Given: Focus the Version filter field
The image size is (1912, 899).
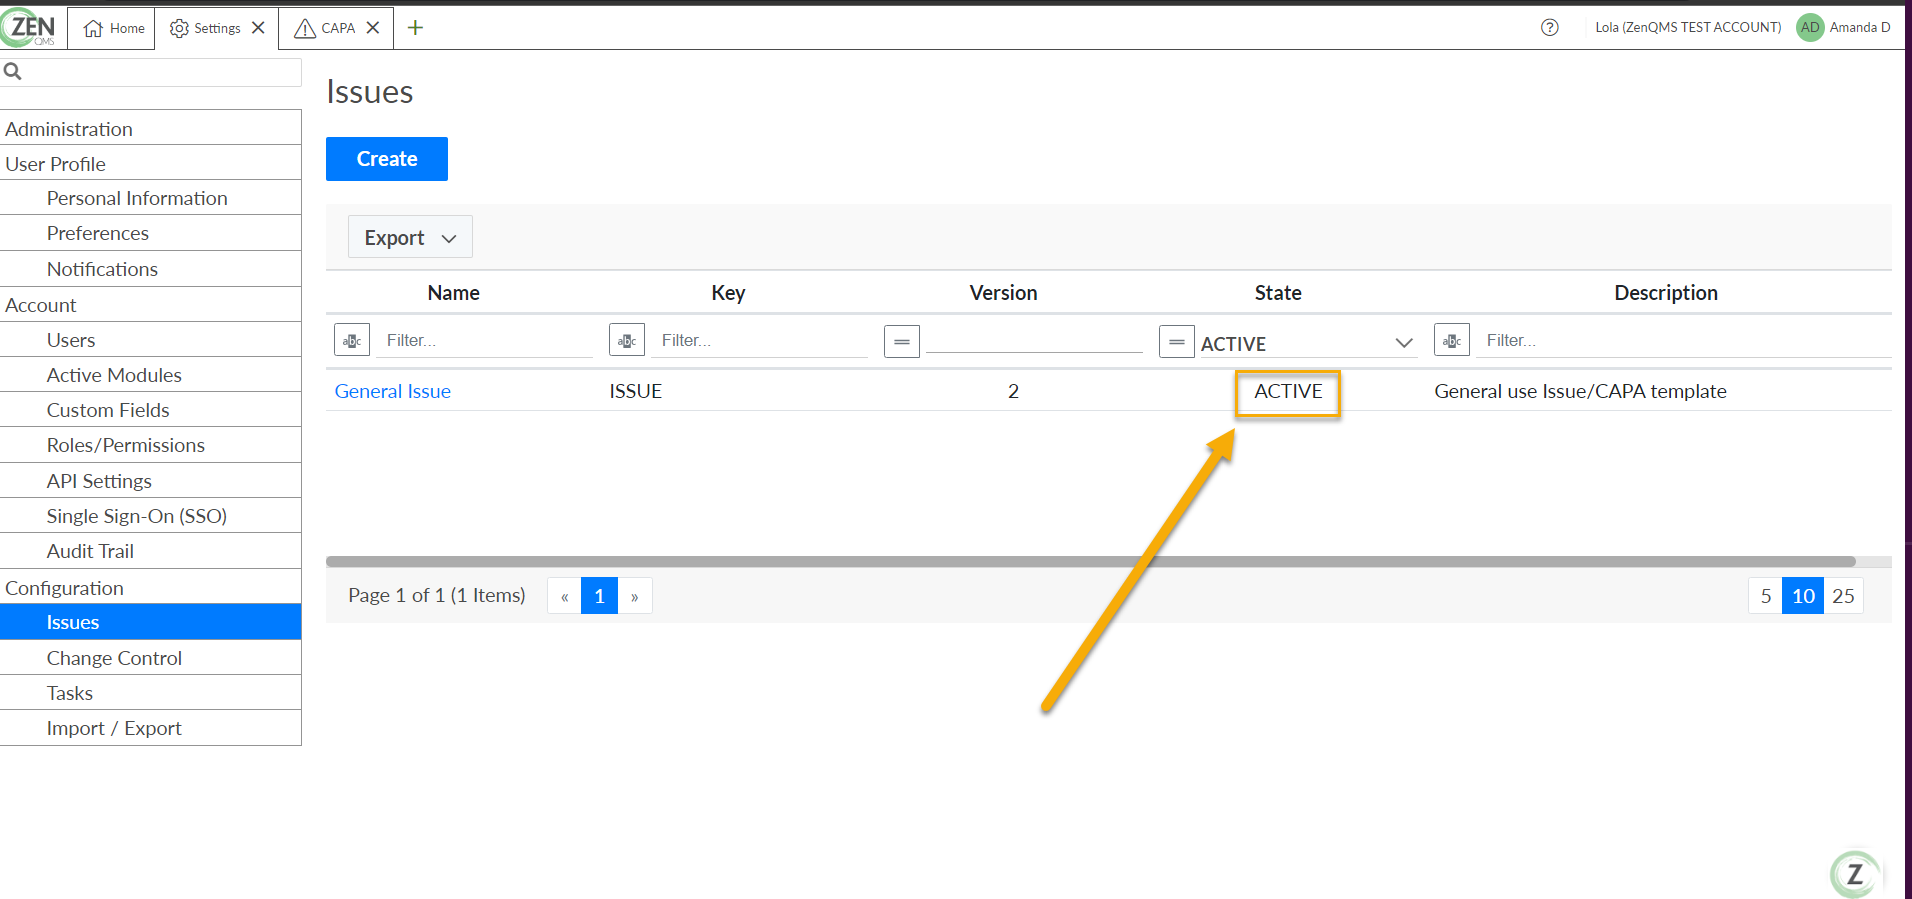Looking at the screenshot, I should [1034, 339].
